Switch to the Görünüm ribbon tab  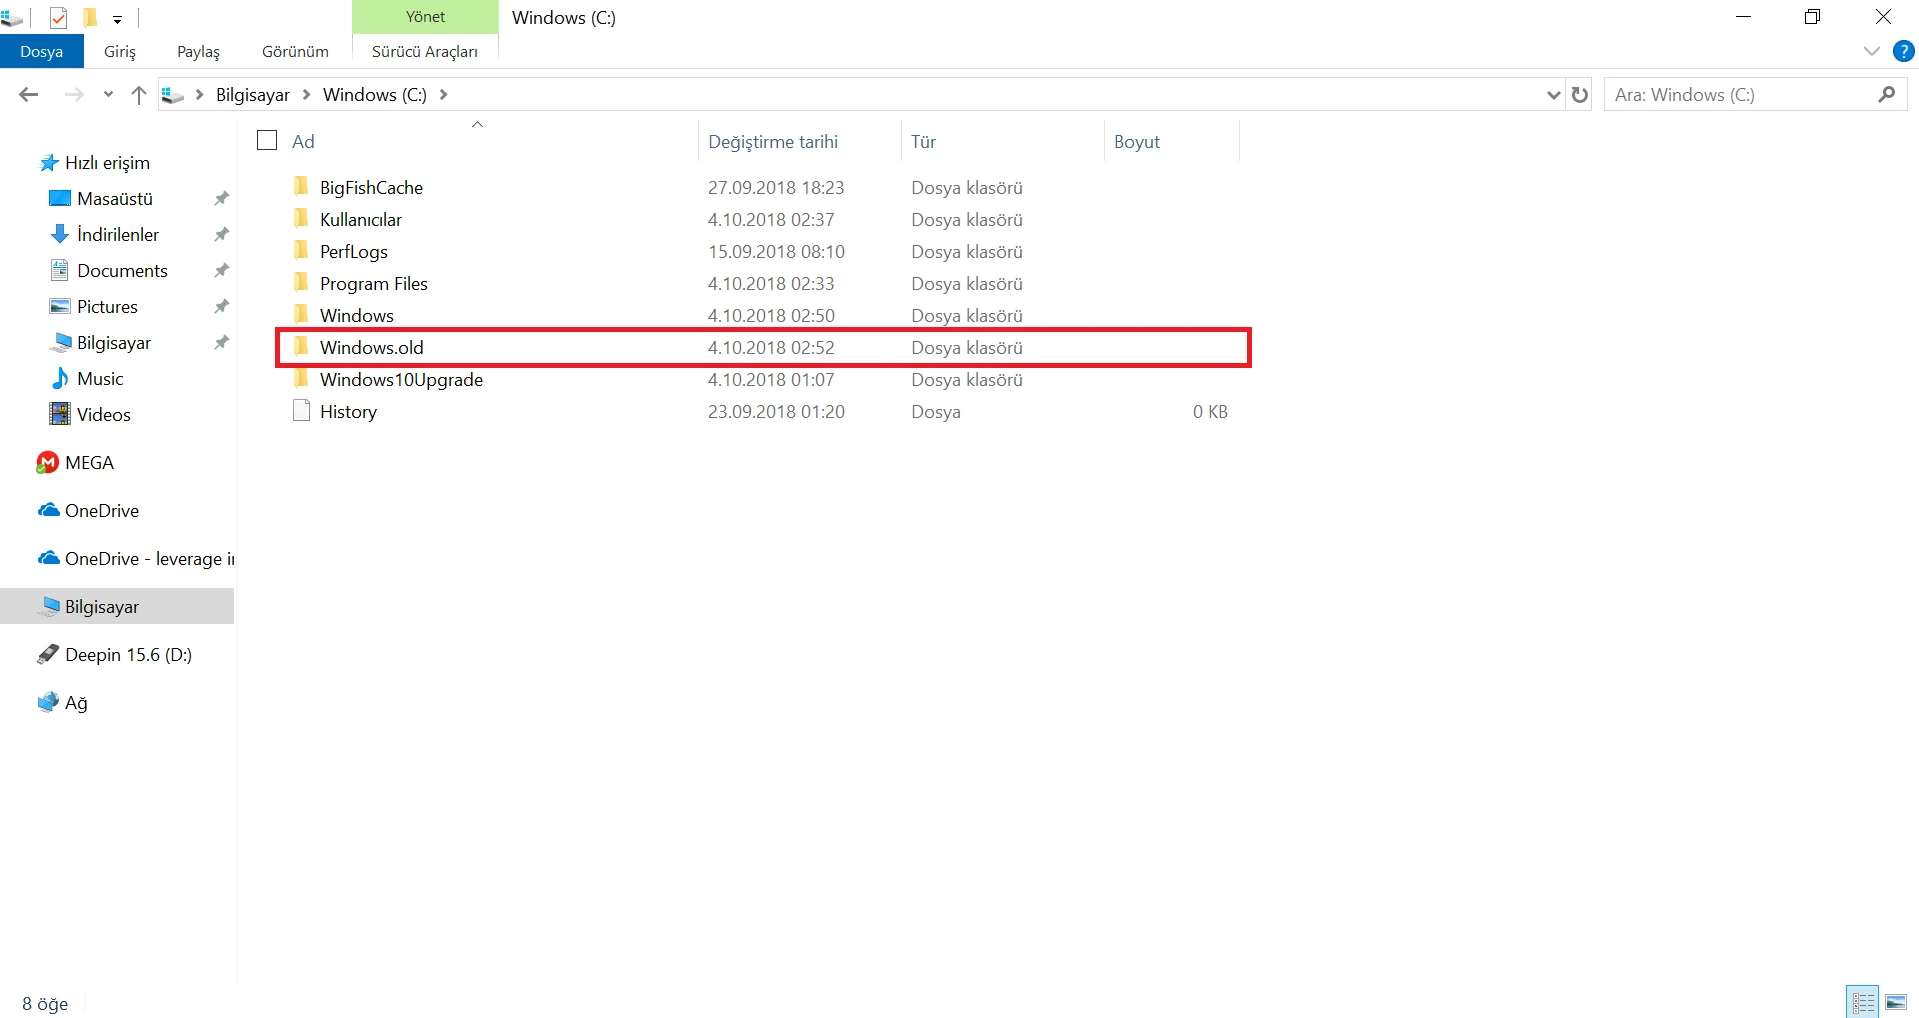(x=295, y=51)
